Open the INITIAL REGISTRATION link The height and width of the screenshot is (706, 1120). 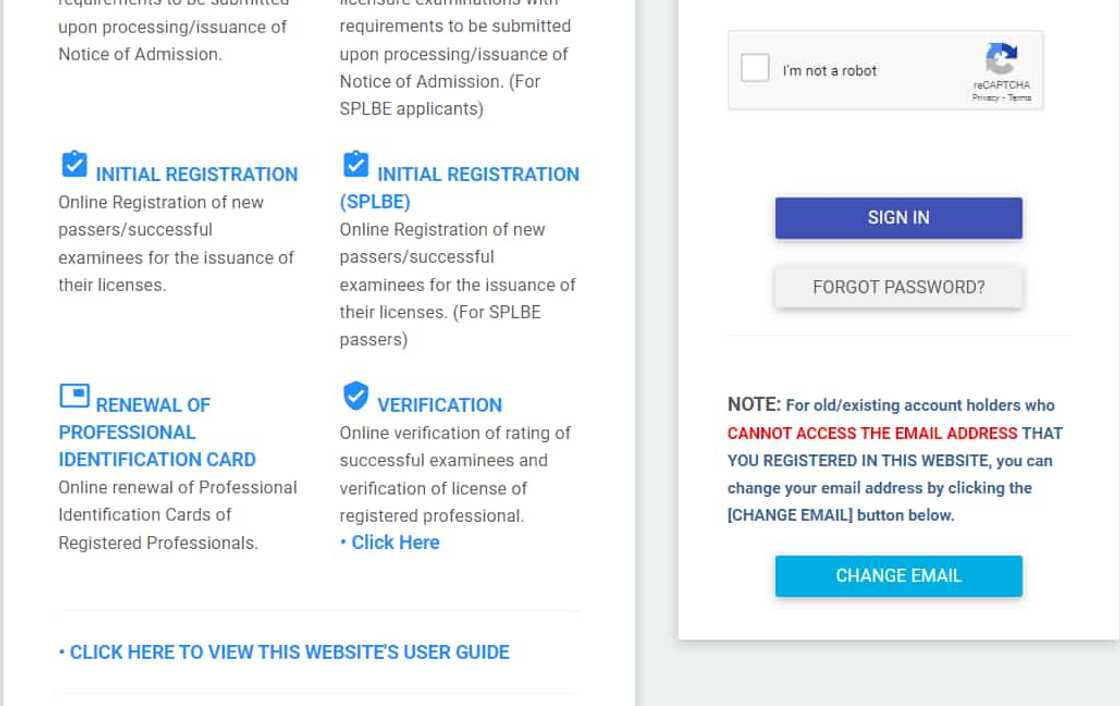pos(197,174)
